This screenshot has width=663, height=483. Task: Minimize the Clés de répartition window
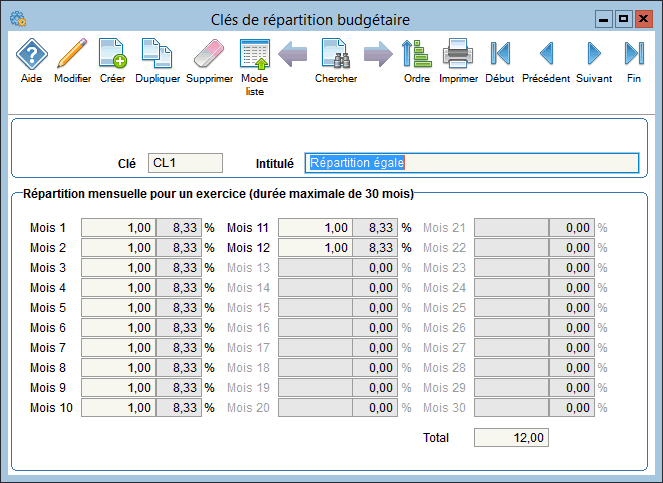[604, 19]
